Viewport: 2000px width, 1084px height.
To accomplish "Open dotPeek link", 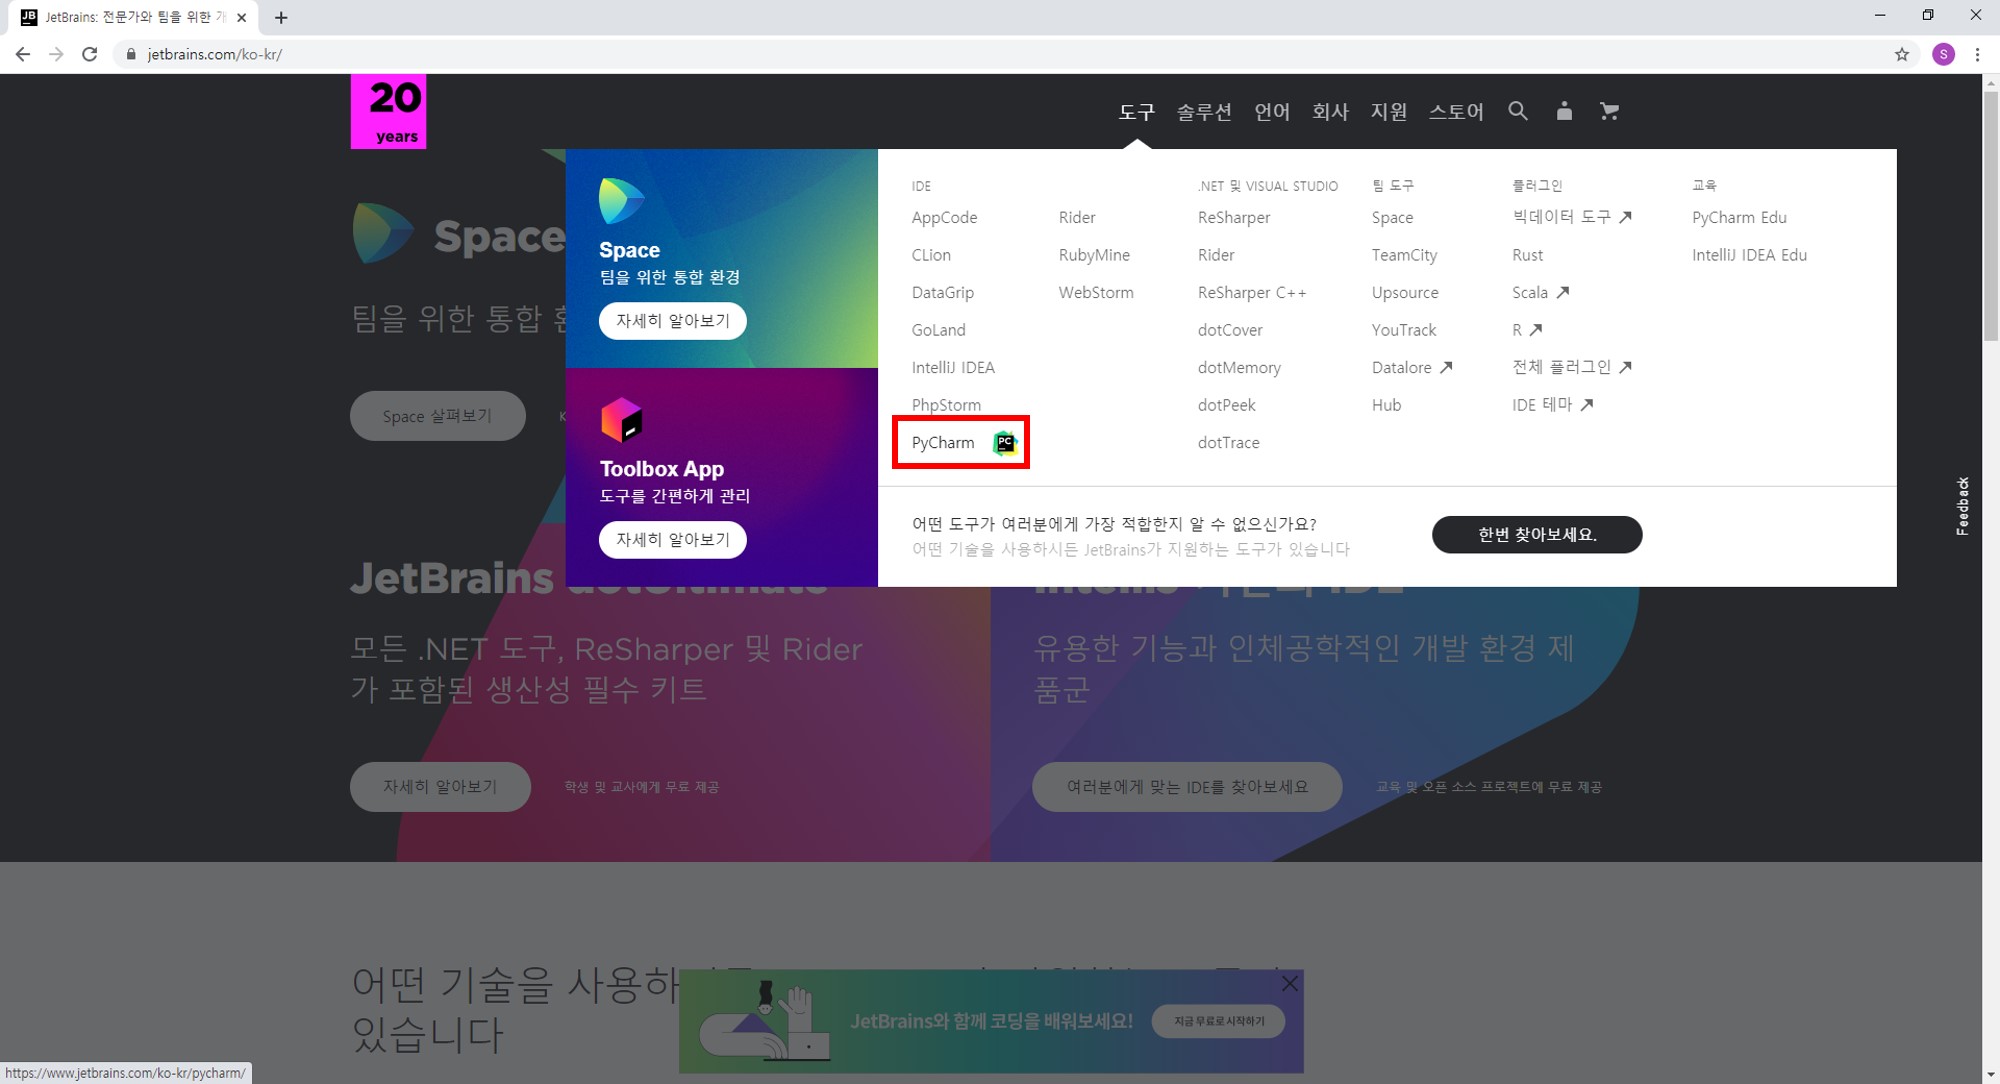I will pos(1226,405).
